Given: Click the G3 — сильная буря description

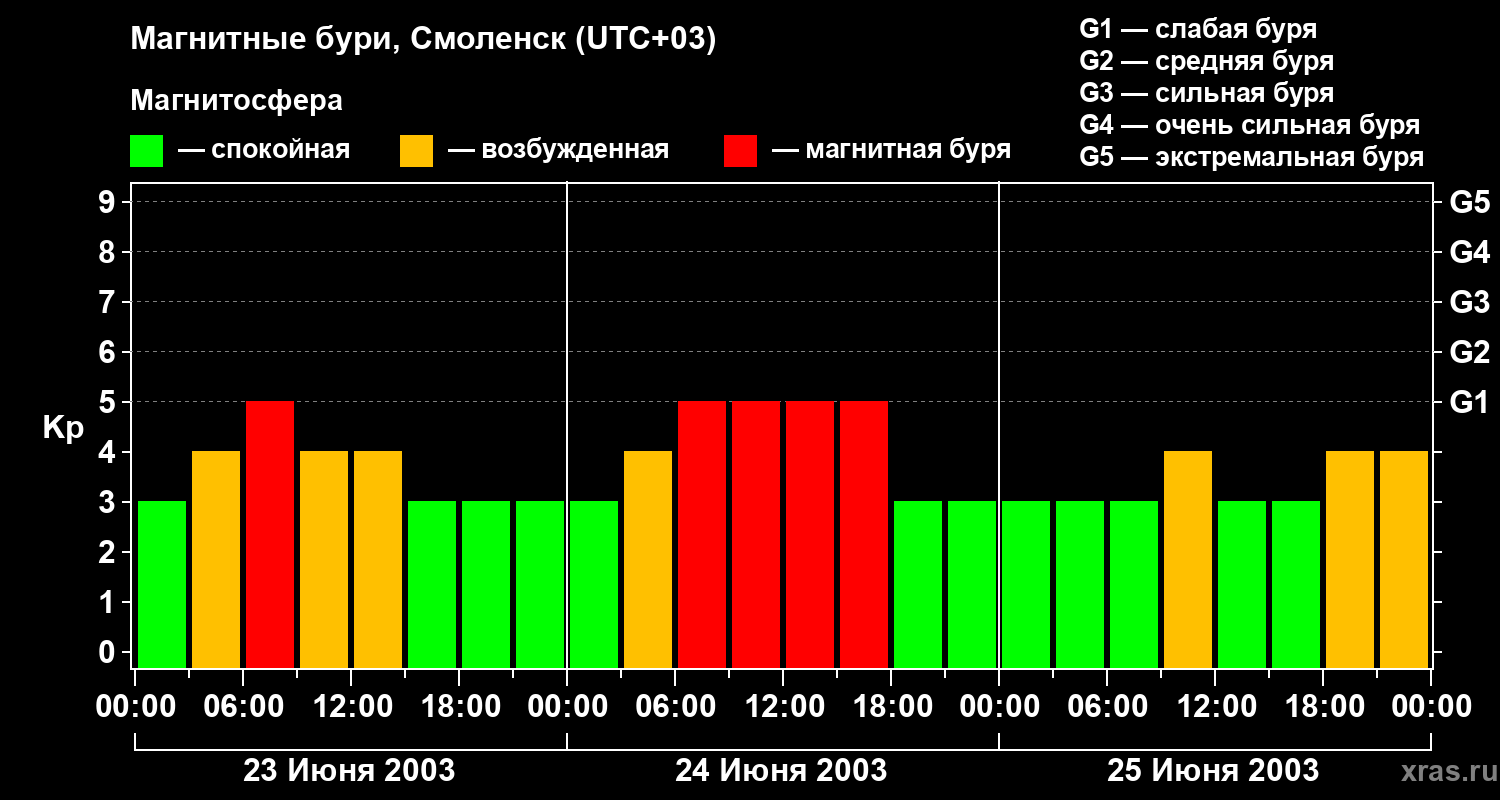Looking at the screenshot, I should (x=1206, y=93).
